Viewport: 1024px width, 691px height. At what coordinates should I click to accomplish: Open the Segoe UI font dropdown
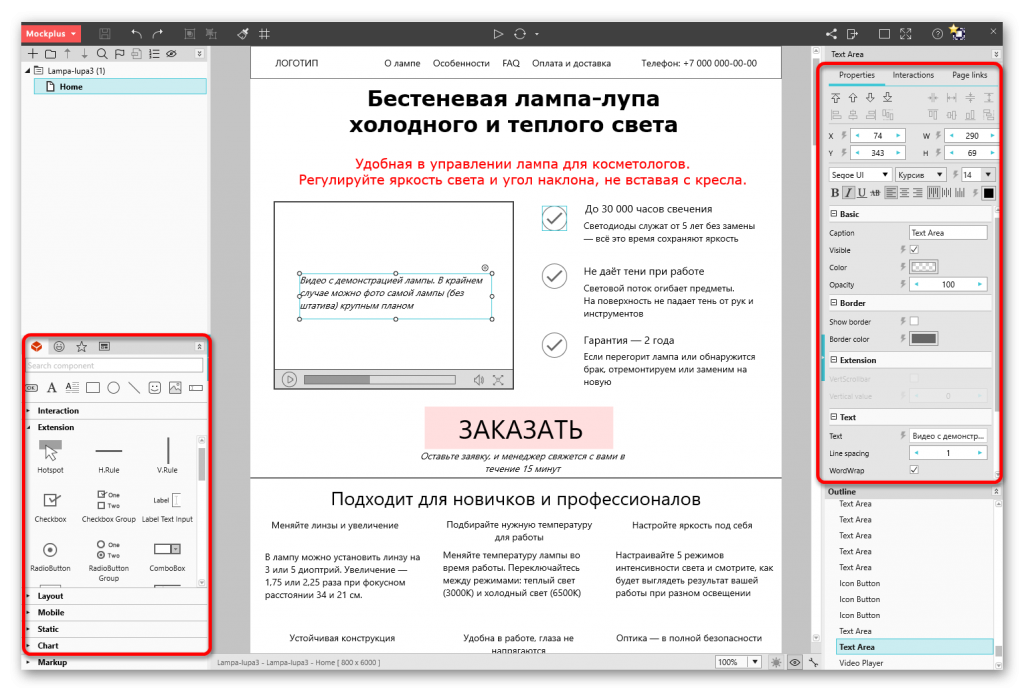pos(858,175)
